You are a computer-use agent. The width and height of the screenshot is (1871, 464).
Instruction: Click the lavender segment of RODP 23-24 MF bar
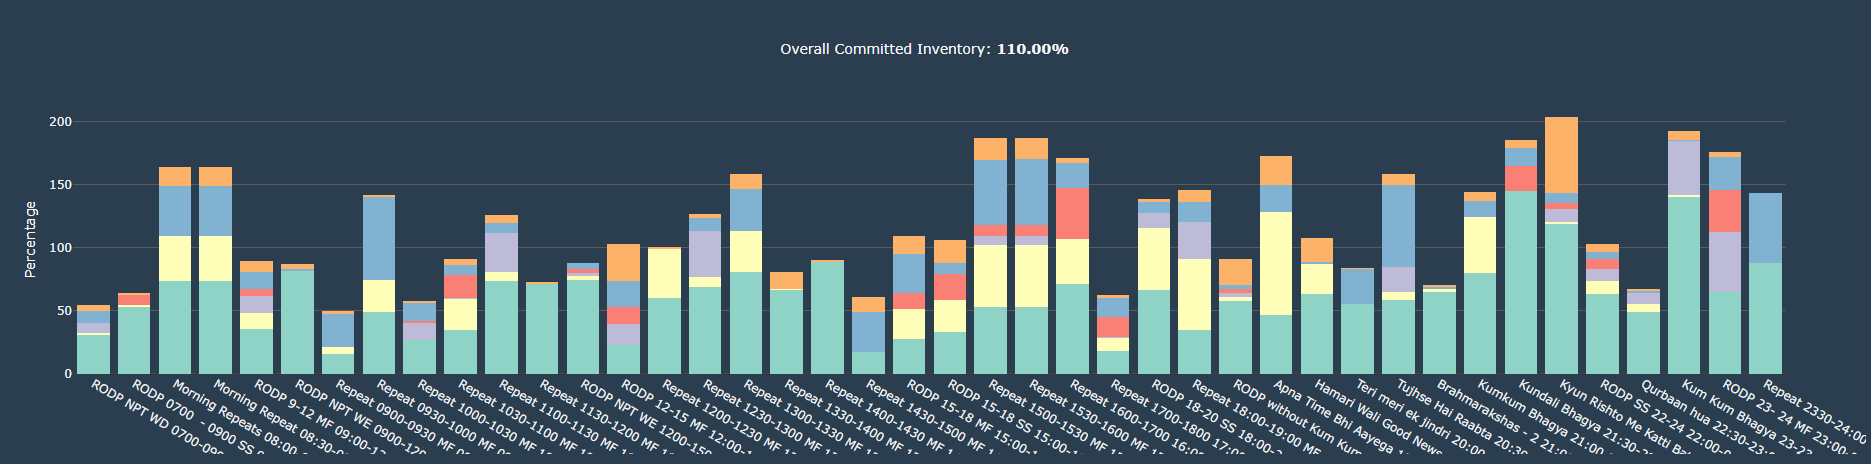click(1724, 261)
